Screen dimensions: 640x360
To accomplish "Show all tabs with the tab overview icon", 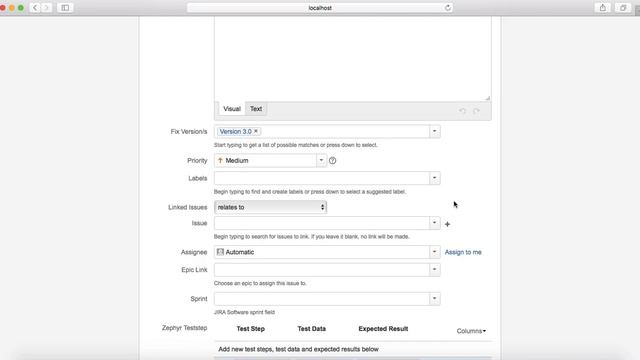I will coord(623,8).
